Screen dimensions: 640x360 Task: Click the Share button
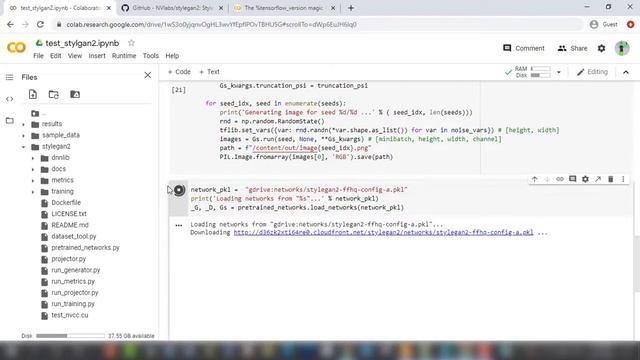click(x=572, y=48)
